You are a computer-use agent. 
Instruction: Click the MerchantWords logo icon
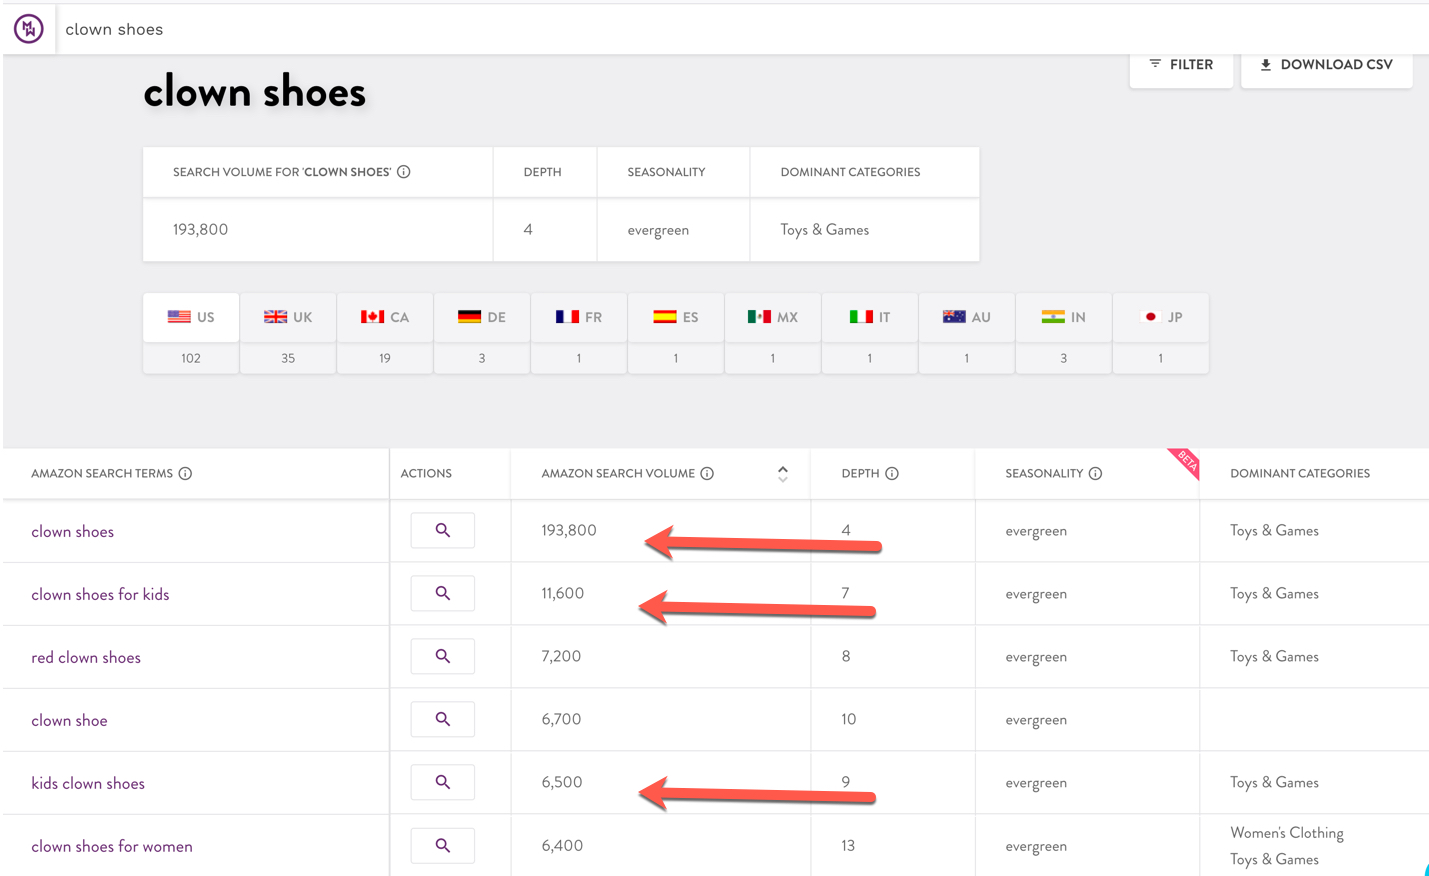[x=29, y=29]
